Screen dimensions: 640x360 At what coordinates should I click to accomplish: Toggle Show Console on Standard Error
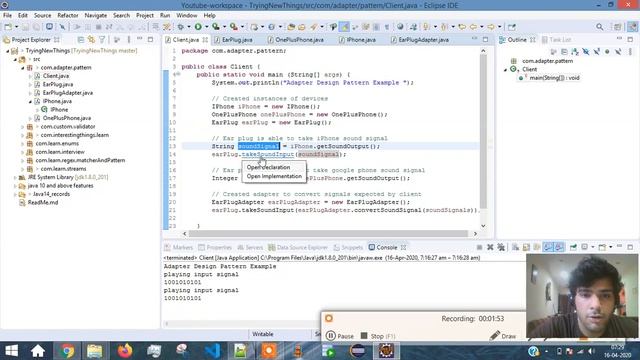[559, 247]
